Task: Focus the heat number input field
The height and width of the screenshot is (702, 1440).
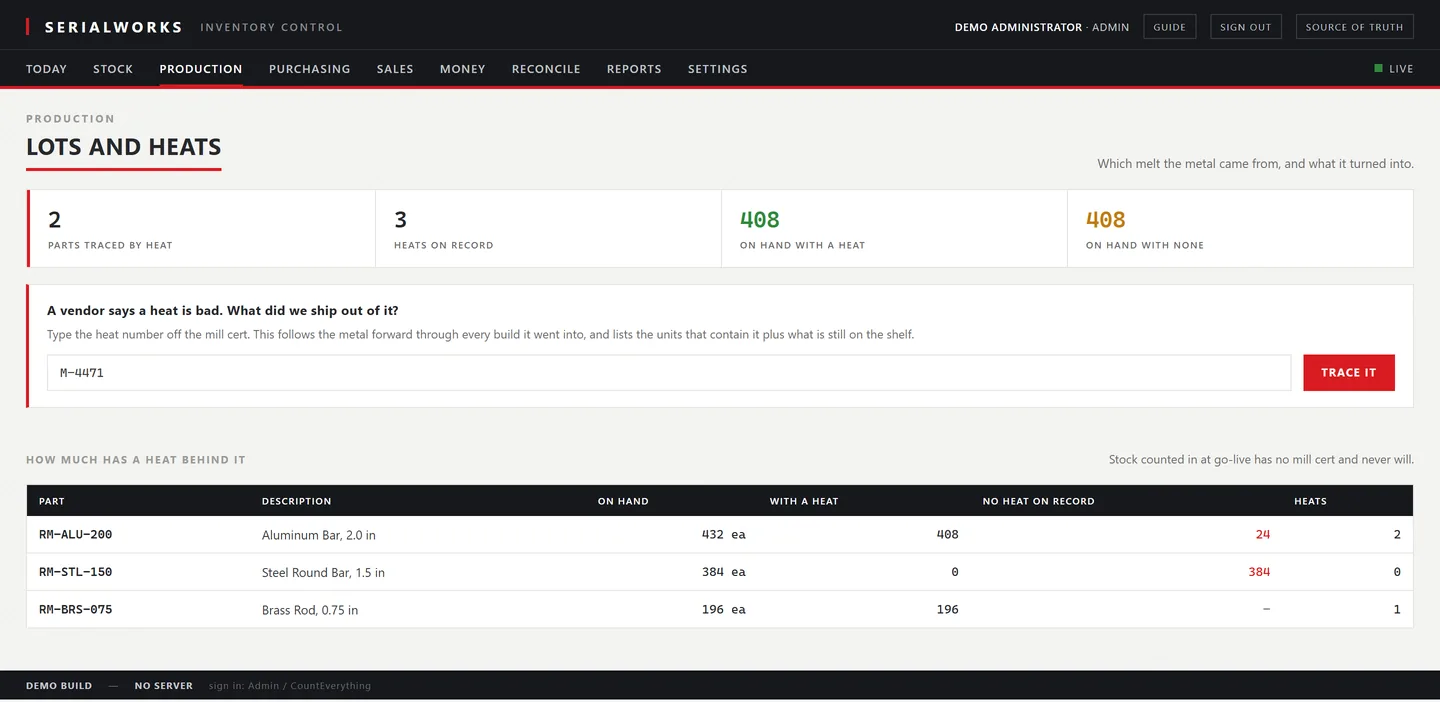Action: point(669,373)
